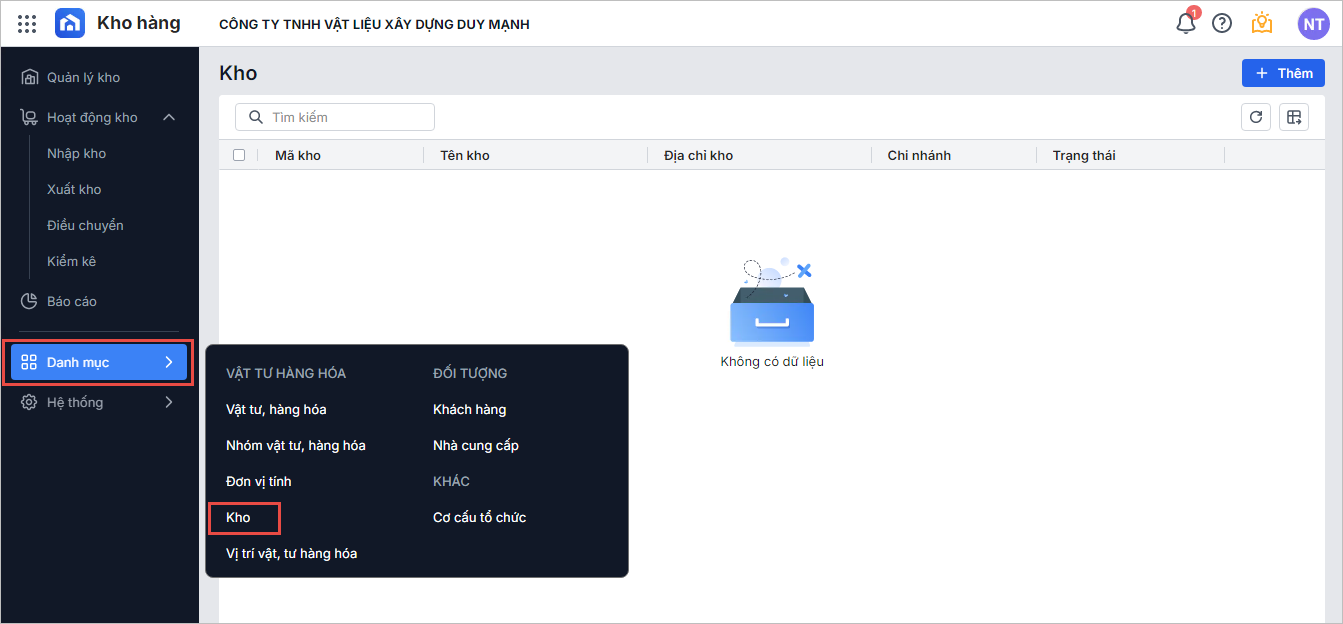Expand the Danh mục submenu chevron
Viewport: 1343px width, 624px height.
pyautogui.click(x=169, y=362)
